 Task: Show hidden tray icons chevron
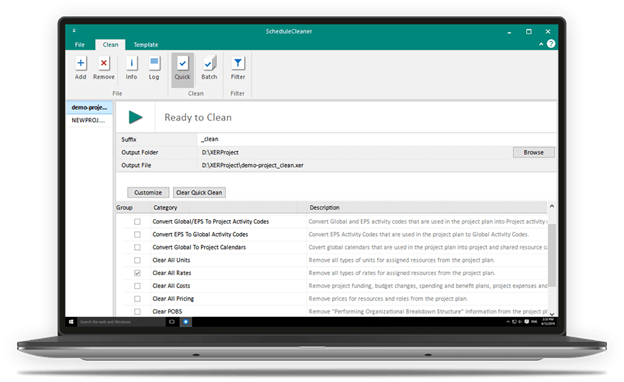pos(508,322)
